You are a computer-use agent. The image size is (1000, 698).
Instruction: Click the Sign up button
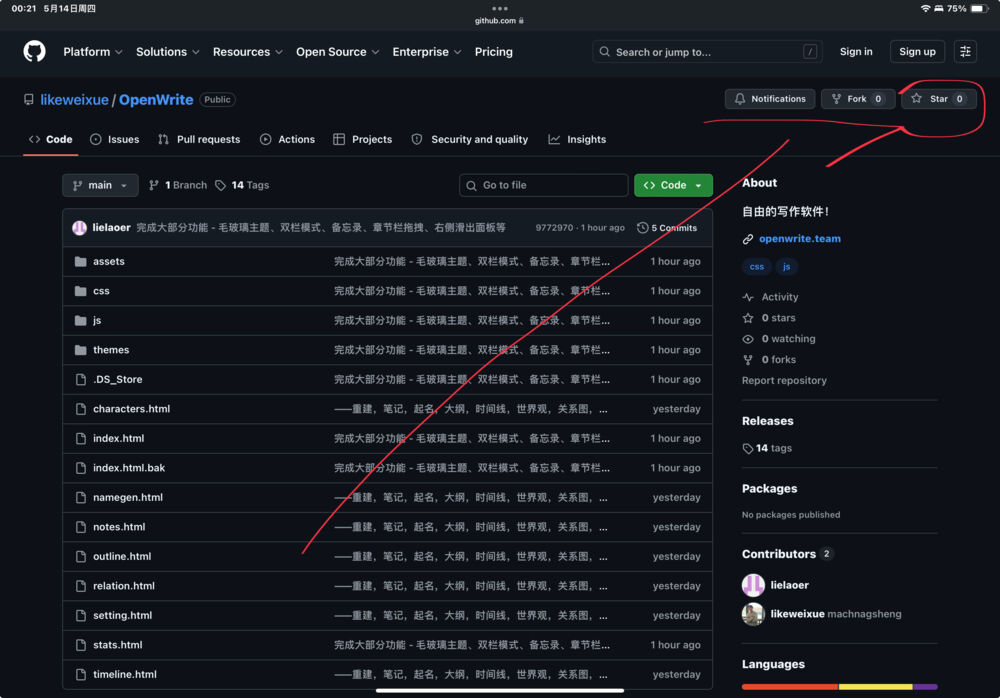point(917,52)
